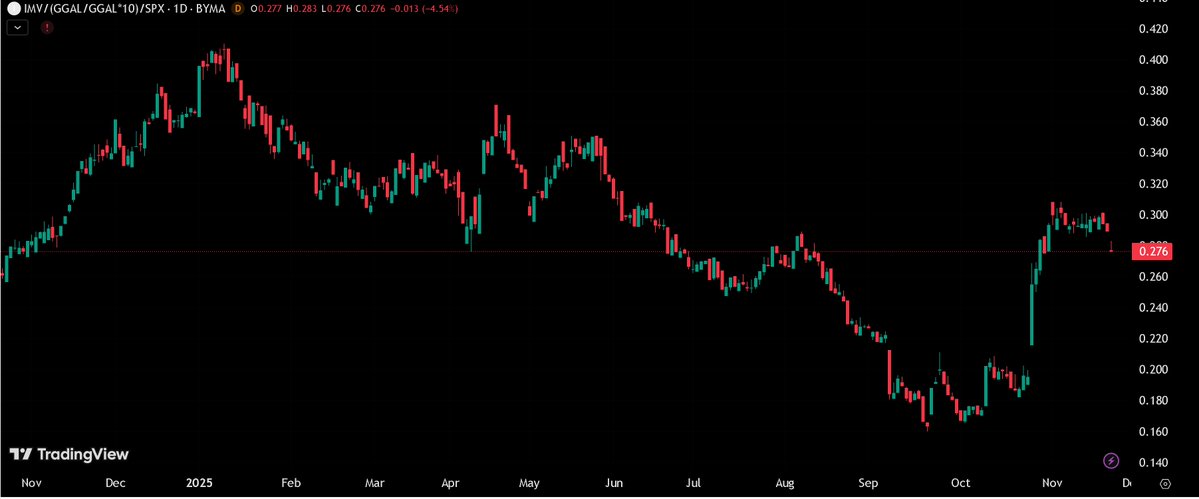The width and height of the screenshot is (1199, 499).
Task: Click the 0.360 price axis label
Action: (x=1152, y=122)
